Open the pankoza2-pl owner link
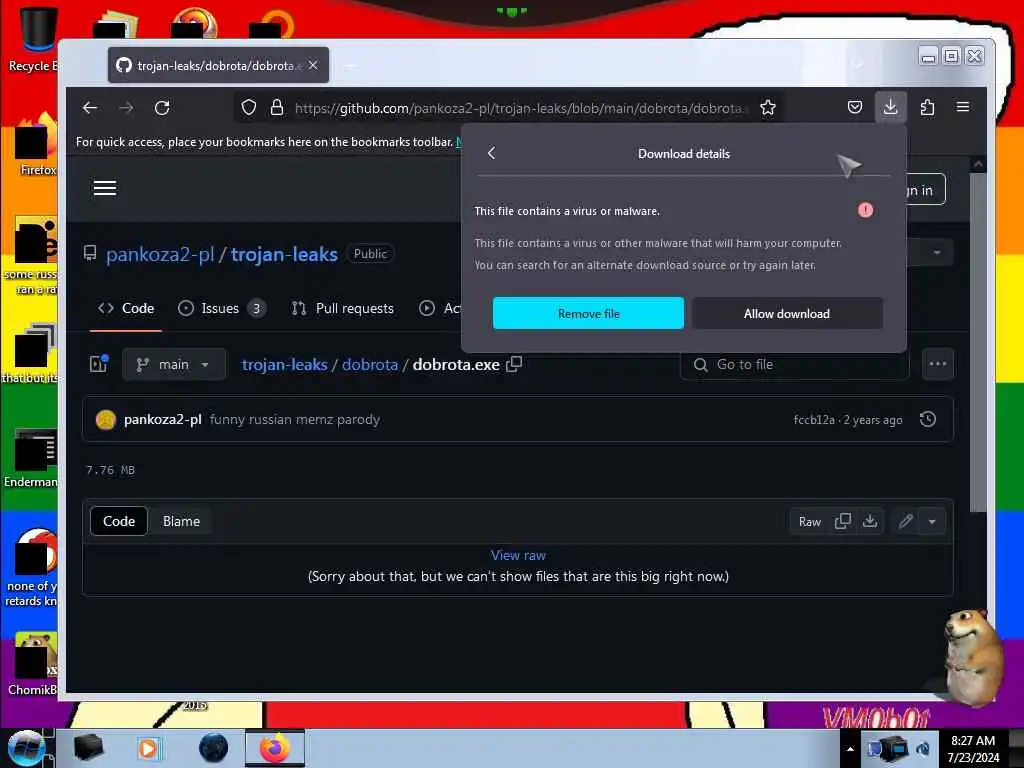This screenshot has height=768, width=1024. pyautogui.click(x=160, y=254)
